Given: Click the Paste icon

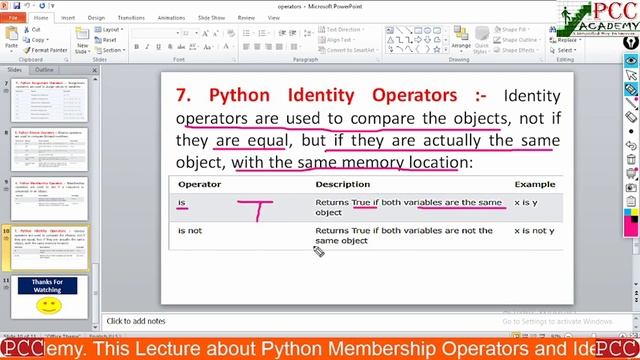Looking at the screenshot, I should [x=11, y=33].
